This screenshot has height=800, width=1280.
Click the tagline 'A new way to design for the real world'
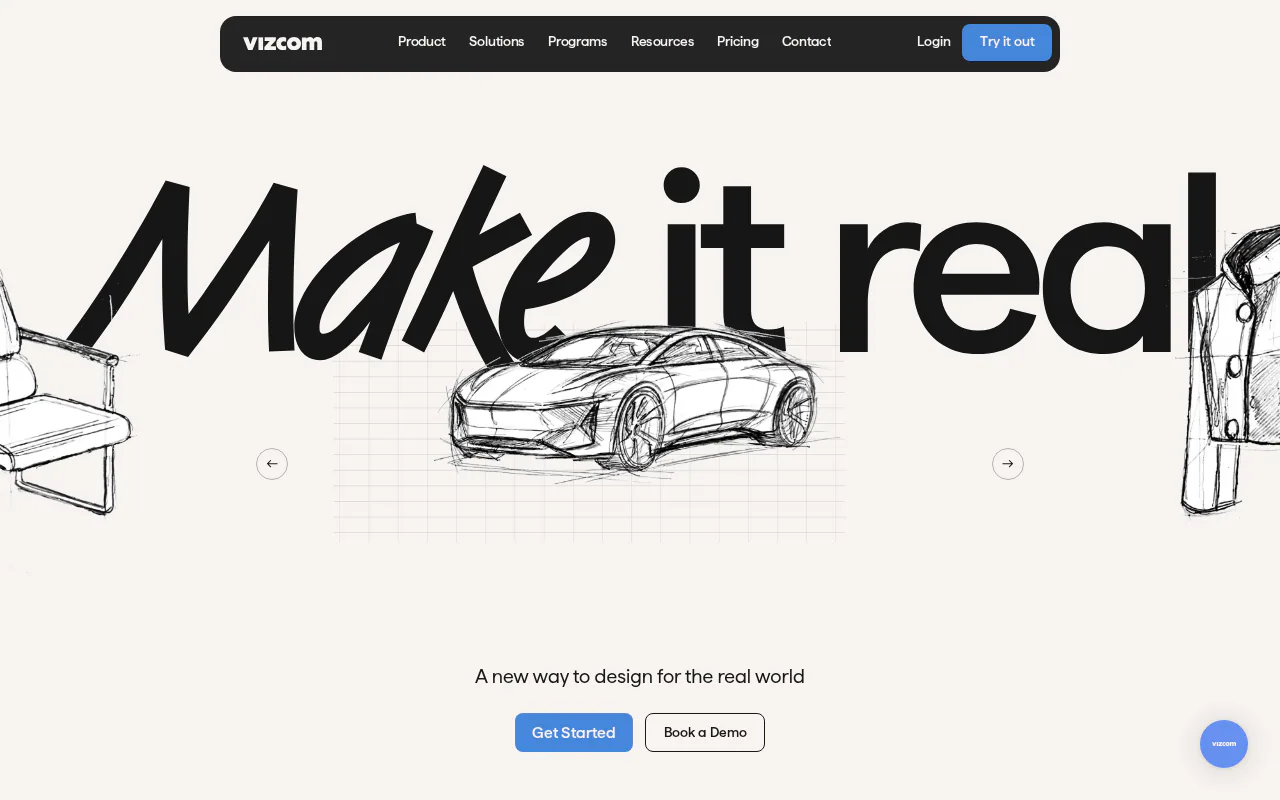pos(640,677)
